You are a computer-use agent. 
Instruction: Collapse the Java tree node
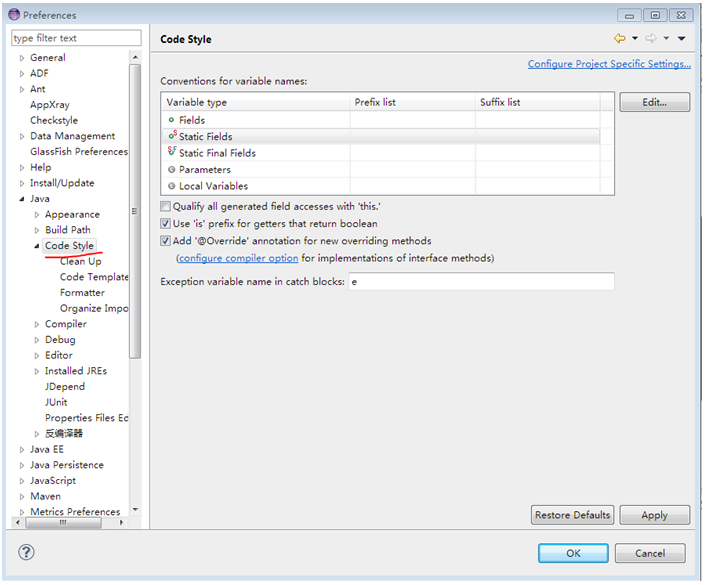[x=22, y=199]
